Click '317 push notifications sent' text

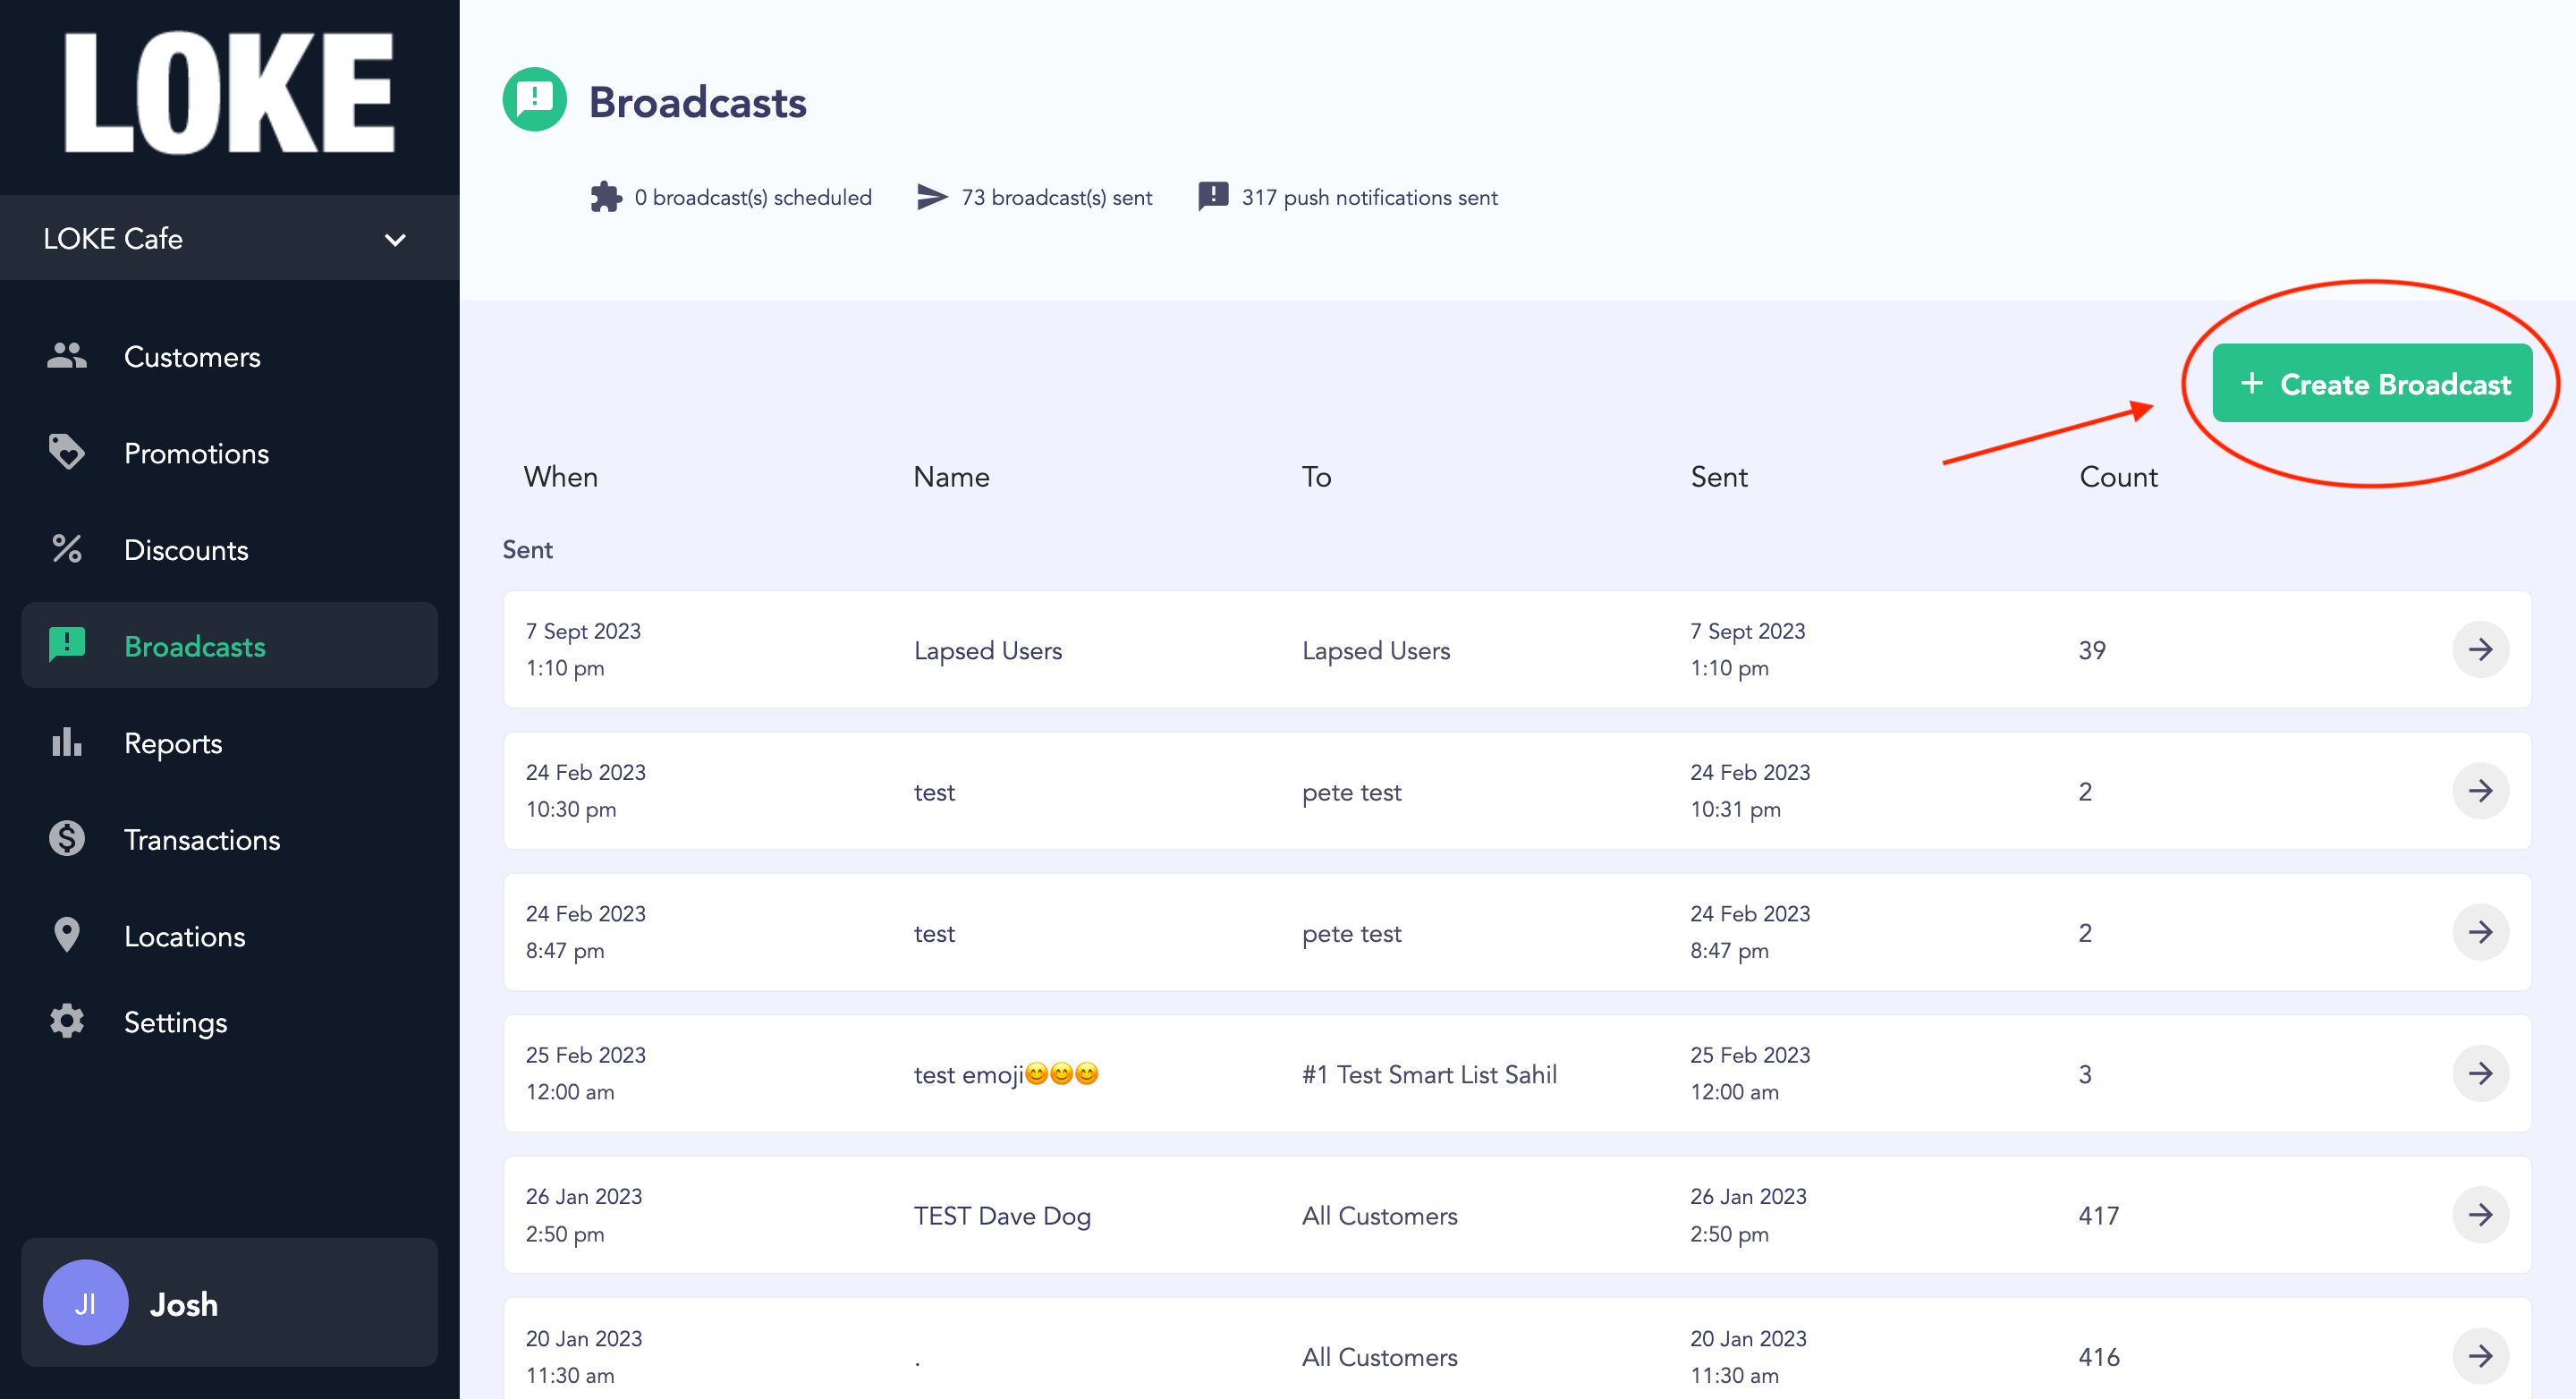pyautogui.click(x=1369, y=197)
